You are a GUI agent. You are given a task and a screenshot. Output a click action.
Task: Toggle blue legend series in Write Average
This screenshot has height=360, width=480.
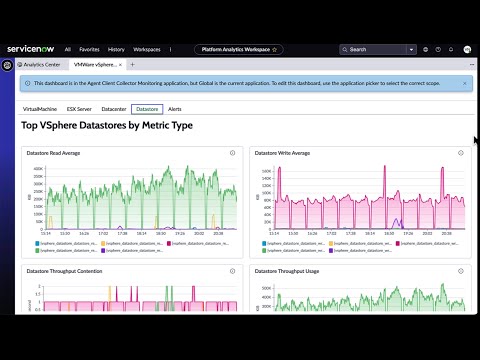click(294, 244)
